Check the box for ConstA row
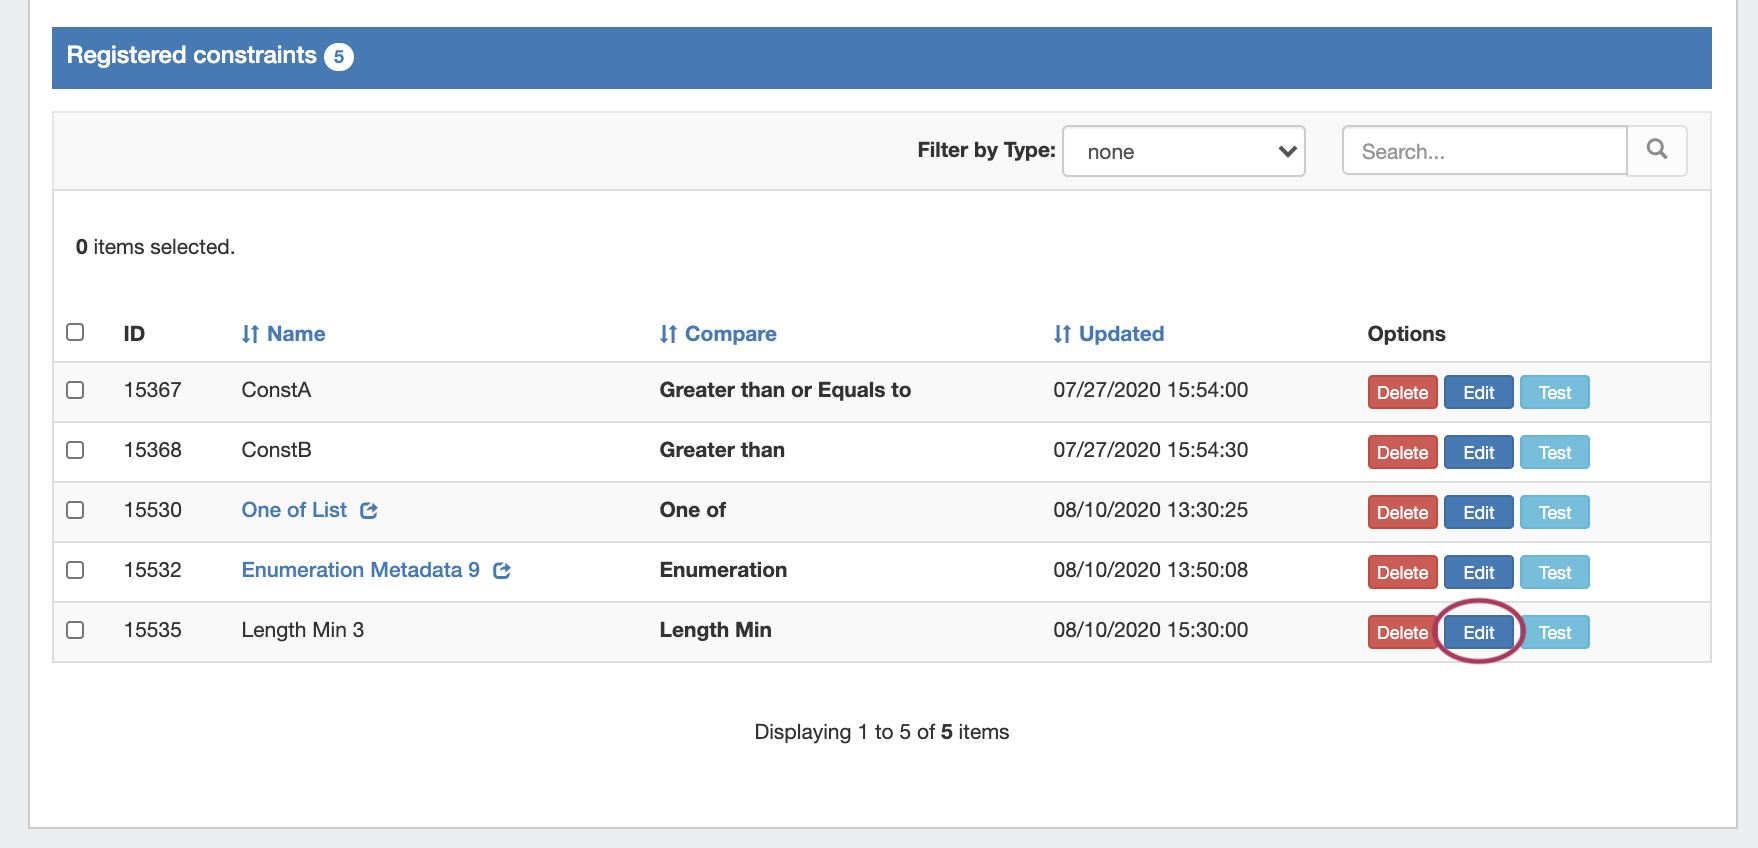The height and width of the screenshot is (848, 1758). click(x=75, y=390)
